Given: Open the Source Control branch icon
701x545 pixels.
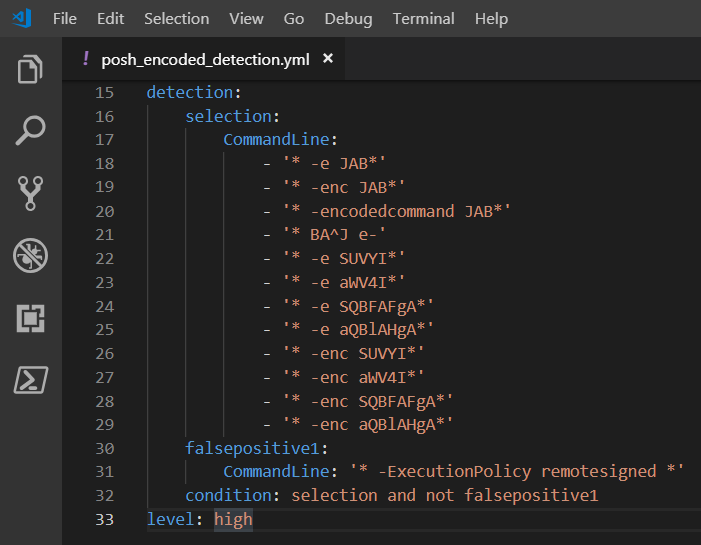Looking at the screenshot, I should [x=30, y=193].
